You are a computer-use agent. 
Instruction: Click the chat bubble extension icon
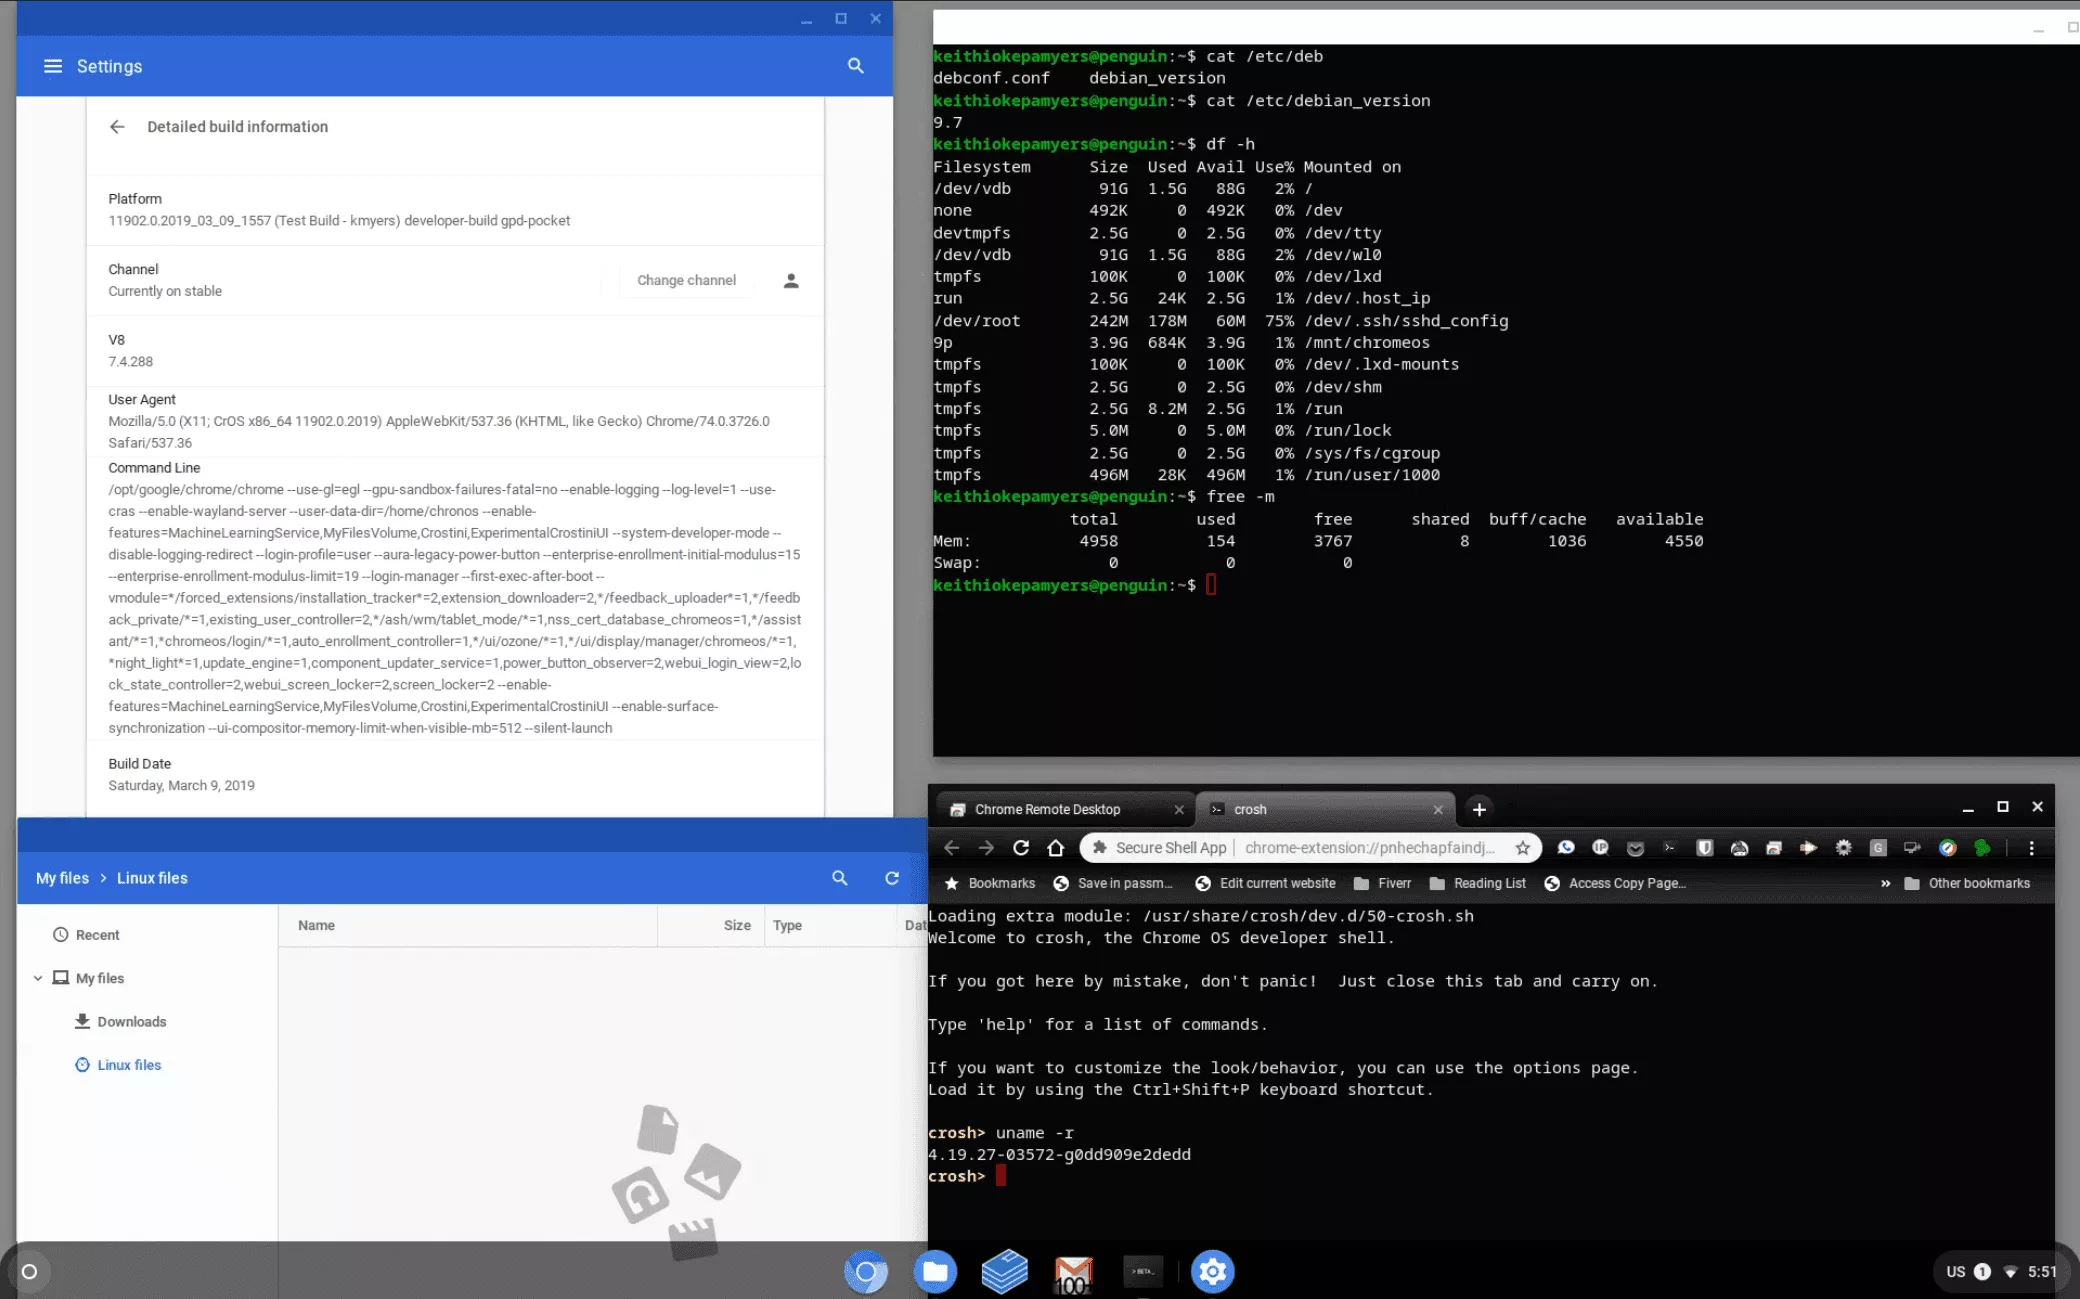coord(1566,848)
